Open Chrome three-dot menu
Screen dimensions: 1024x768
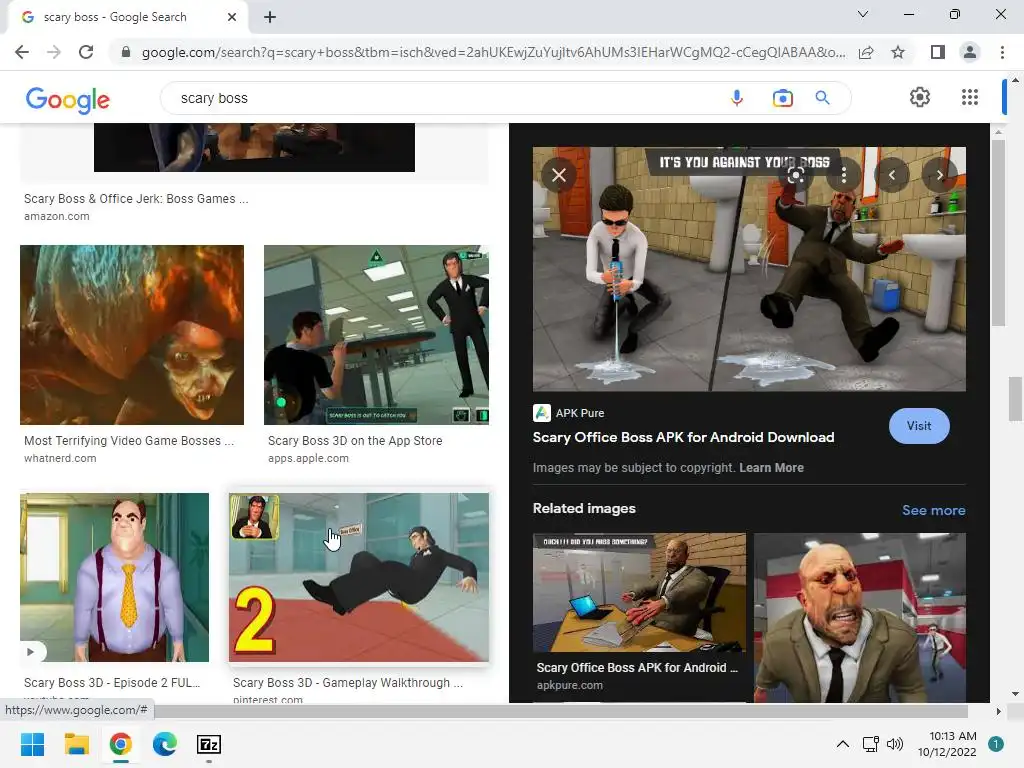coord(1002,52)
